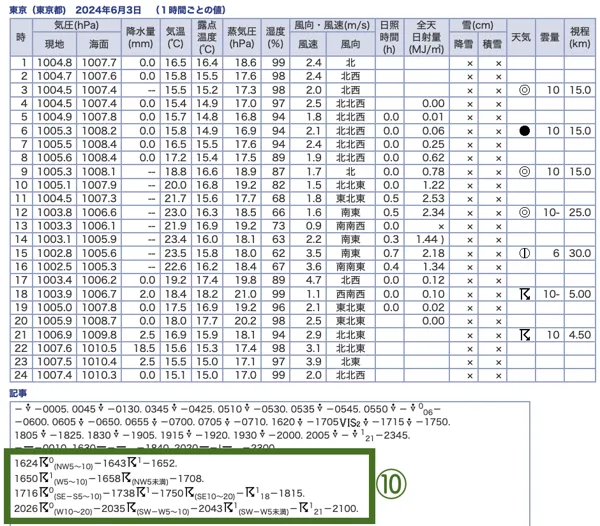The width and height of the screenshot is (600, 526).
Task: Select the 降水量 (mm) column header
Action: pyautogui.click(x=140, y=37)
